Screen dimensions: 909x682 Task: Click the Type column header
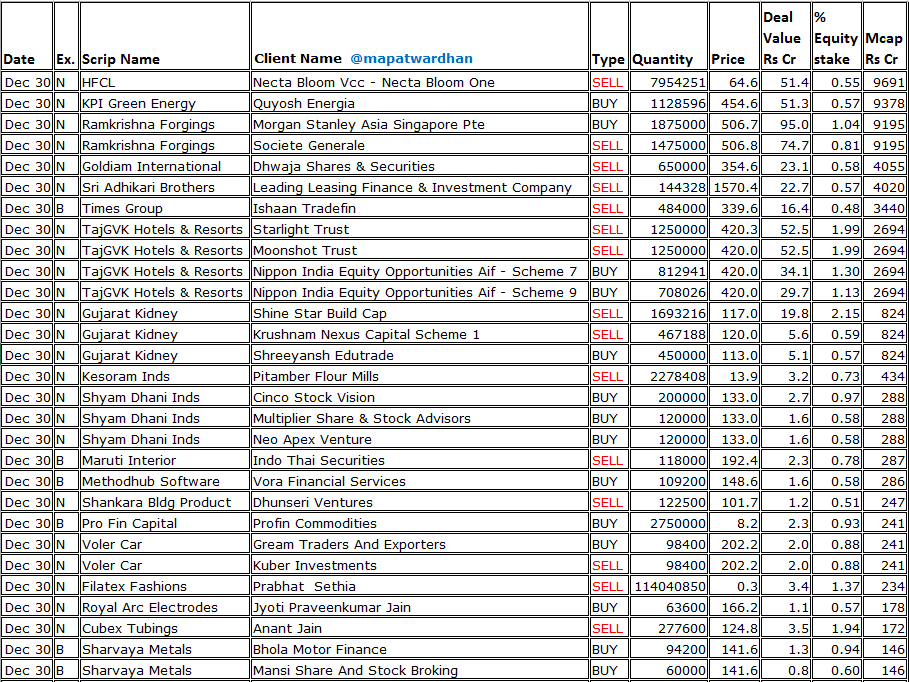pyautogui.click(x=609, y=36)
